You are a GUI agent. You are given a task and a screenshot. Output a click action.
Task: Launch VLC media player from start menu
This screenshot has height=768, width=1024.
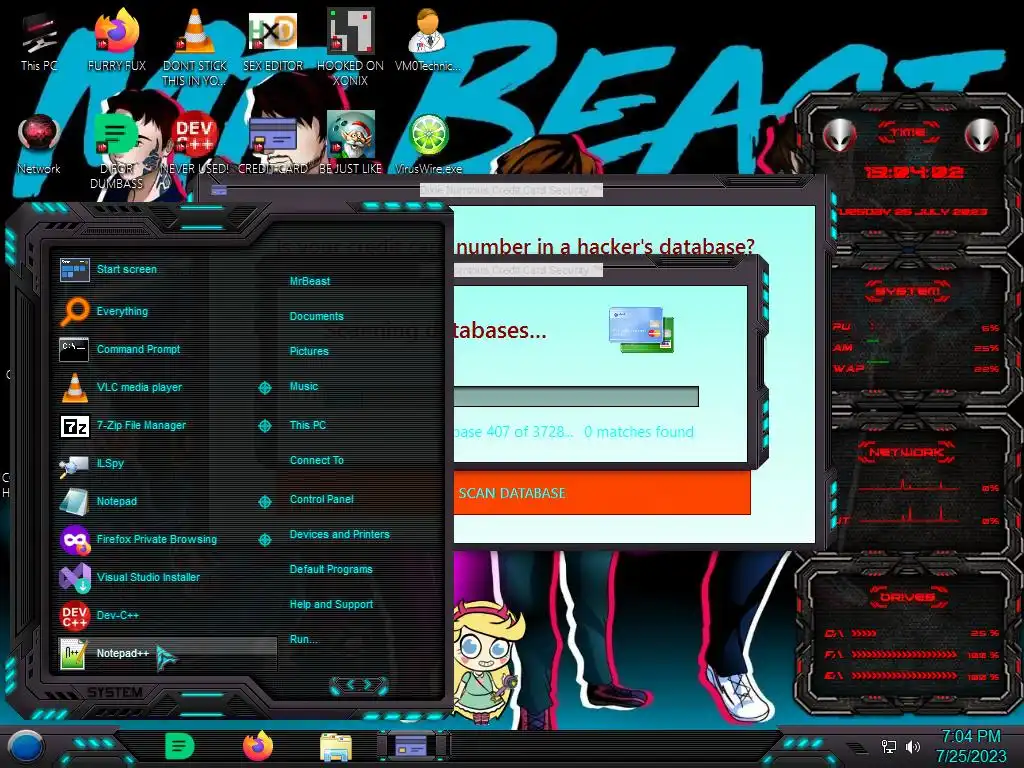click(157, 387)
